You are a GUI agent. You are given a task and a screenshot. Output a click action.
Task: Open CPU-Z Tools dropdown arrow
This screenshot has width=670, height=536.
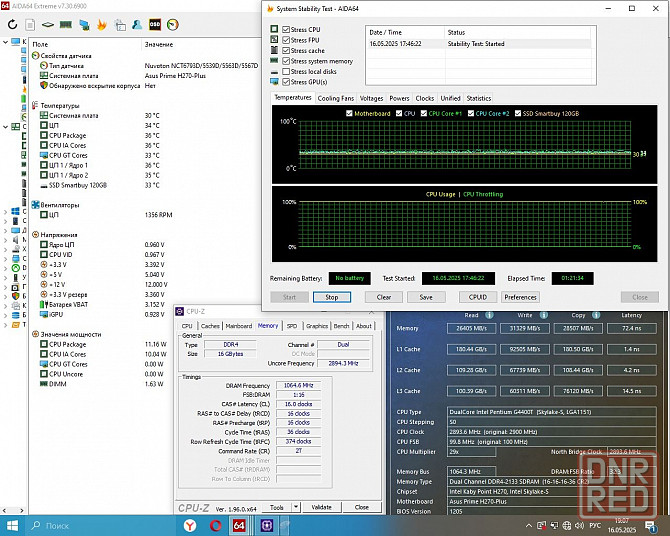click(x=296, y=507)
